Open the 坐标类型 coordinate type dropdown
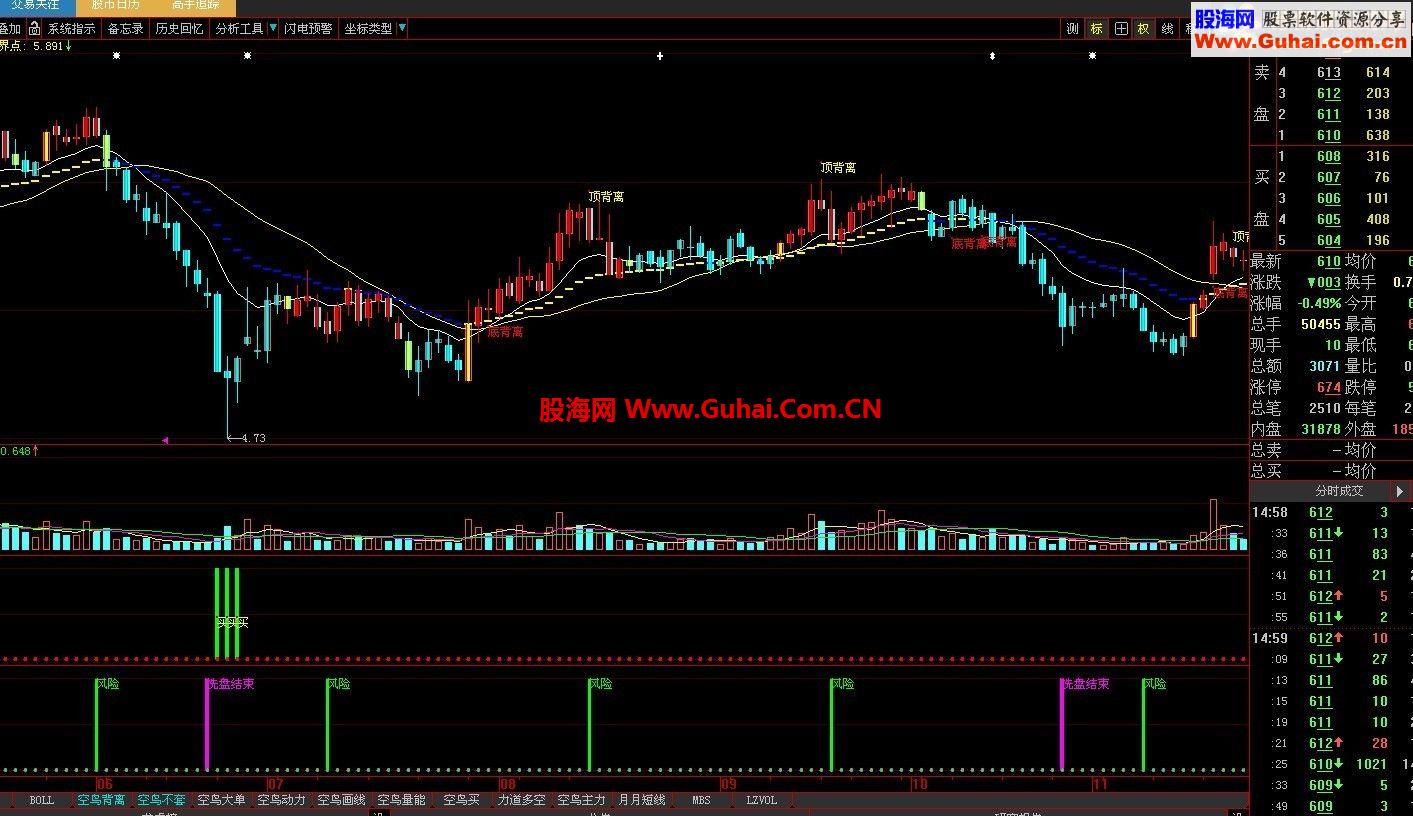The height and width of the screenshot is (816, 1413). tap(403, 28)
